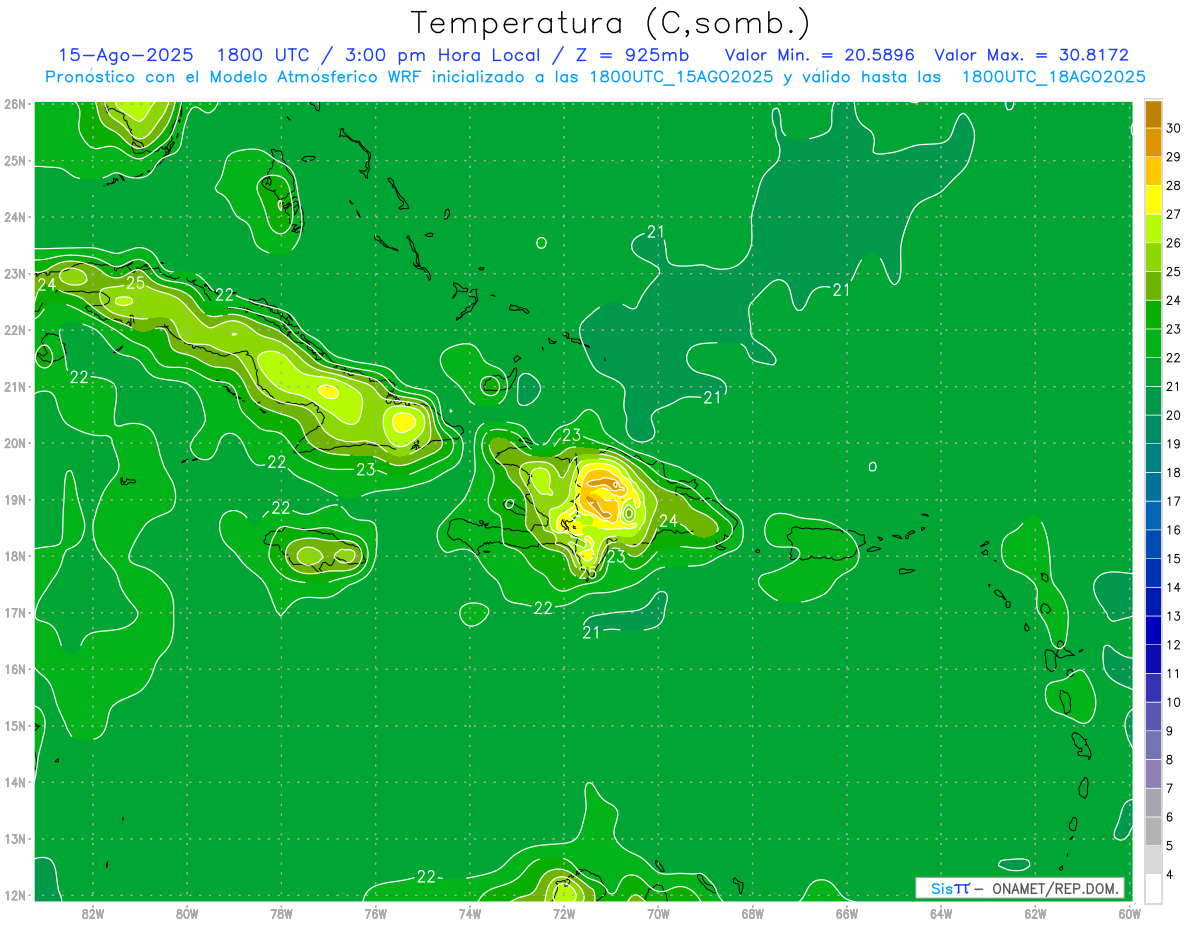Viewport: 1200px width, 927px height.
Task: Click the '24' contour label east of Hispaniola
Action: (668, 521)
